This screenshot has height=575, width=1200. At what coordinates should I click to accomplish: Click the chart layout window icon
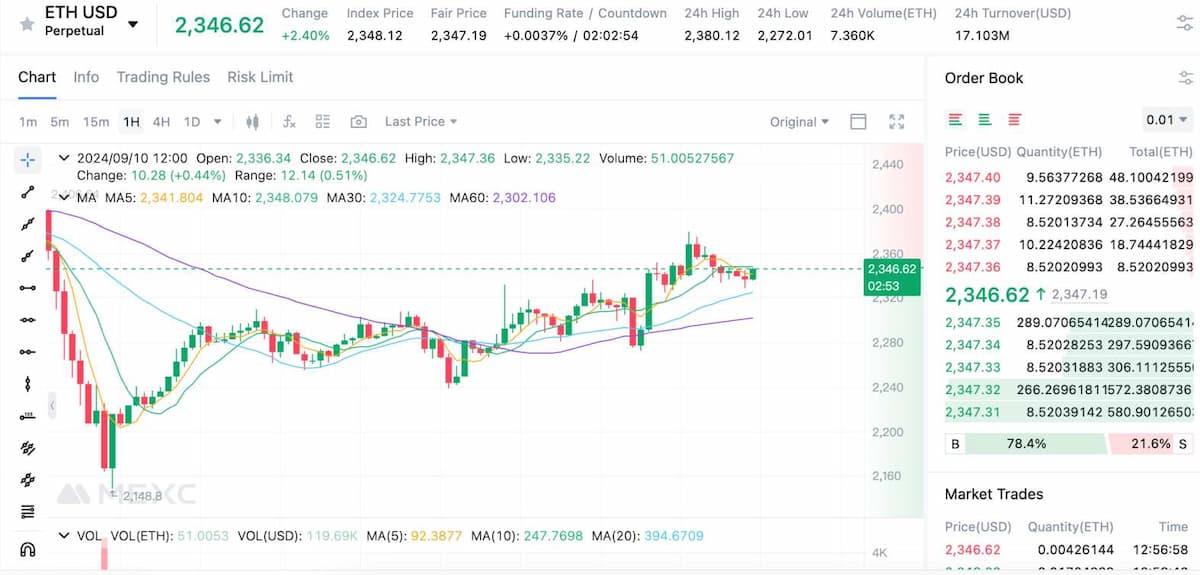pyautogui.click(x=858, y=122)
